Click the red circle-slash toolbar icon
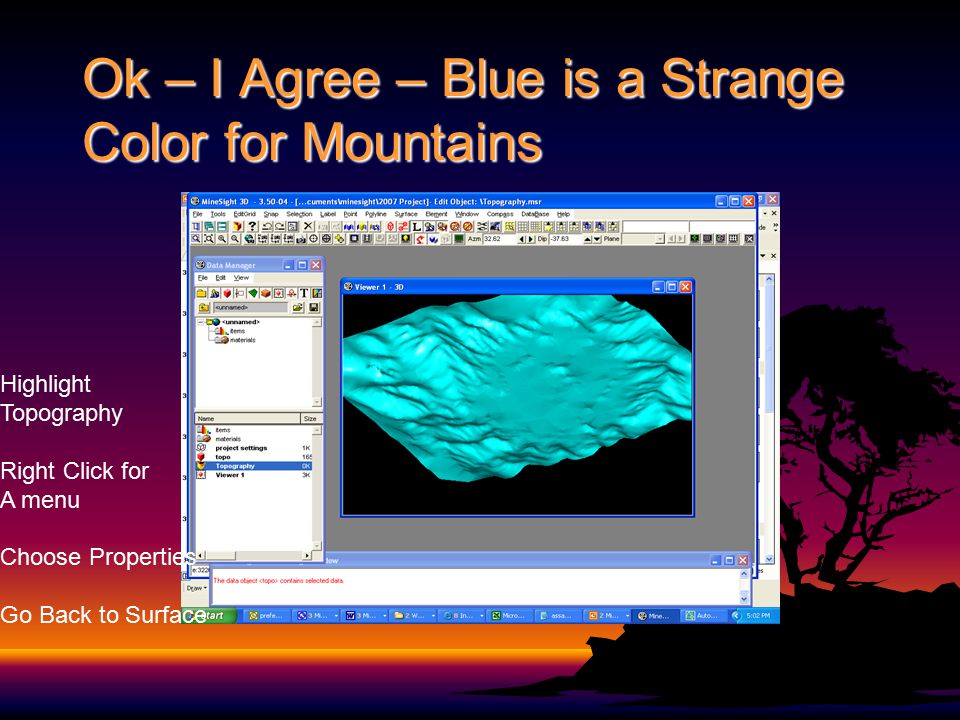 coord(468,227)
